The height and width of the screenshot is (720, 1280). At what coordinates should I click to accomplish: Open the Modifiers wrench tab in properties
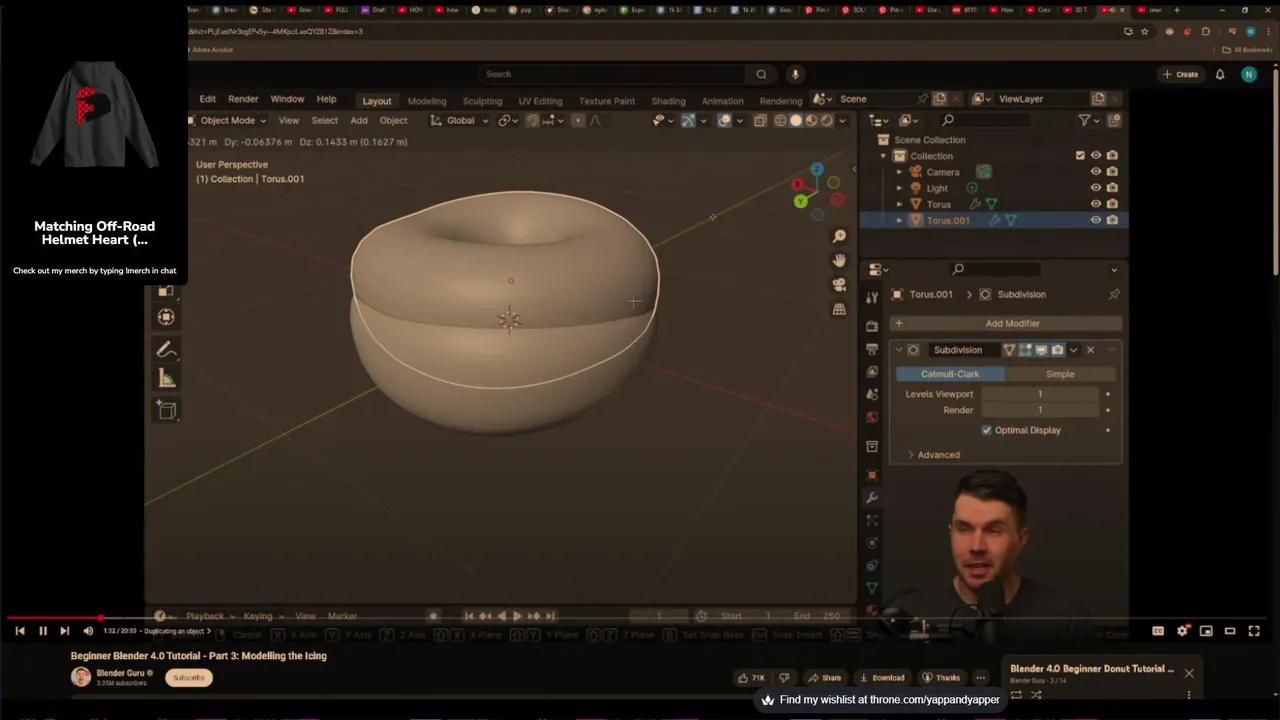click(872, 497)
